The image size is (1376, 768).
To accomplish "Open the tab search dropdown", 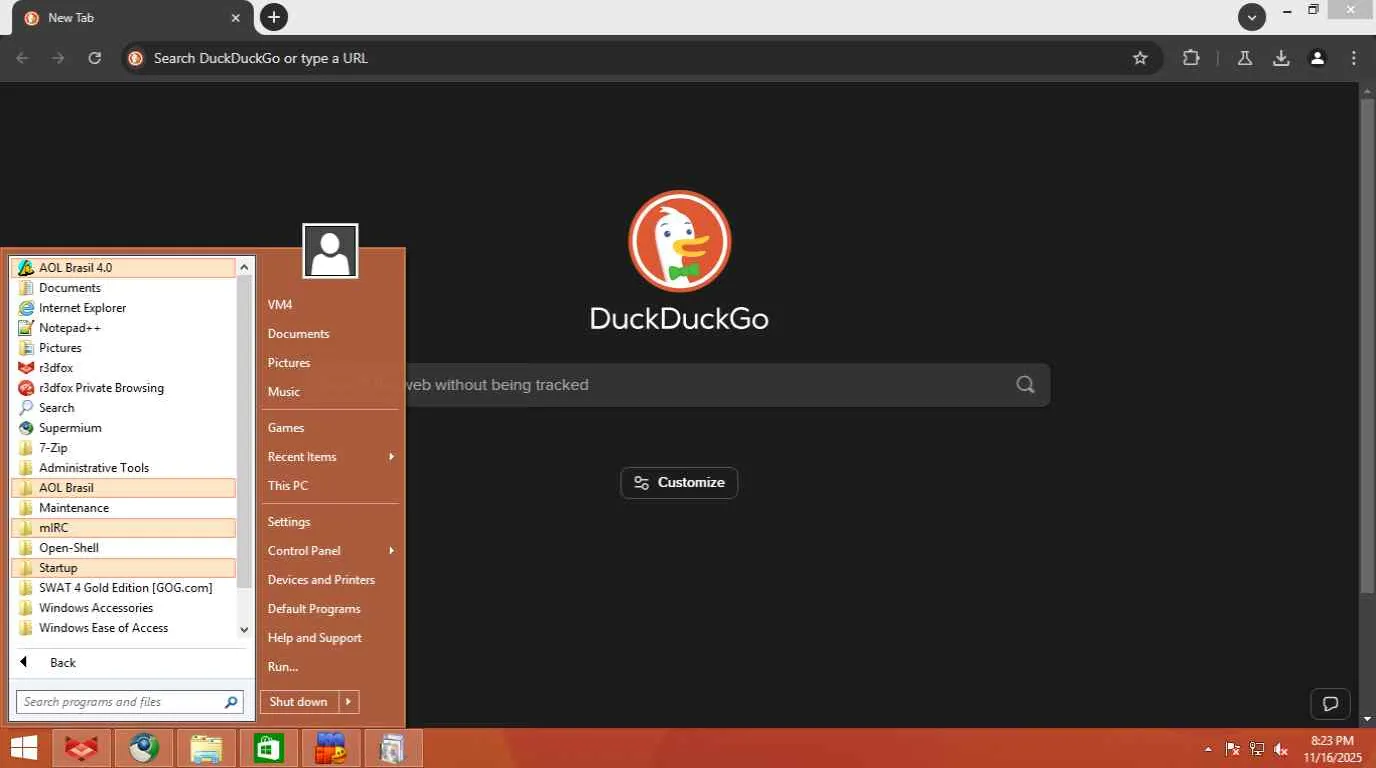I will (x=1252, y=17).
